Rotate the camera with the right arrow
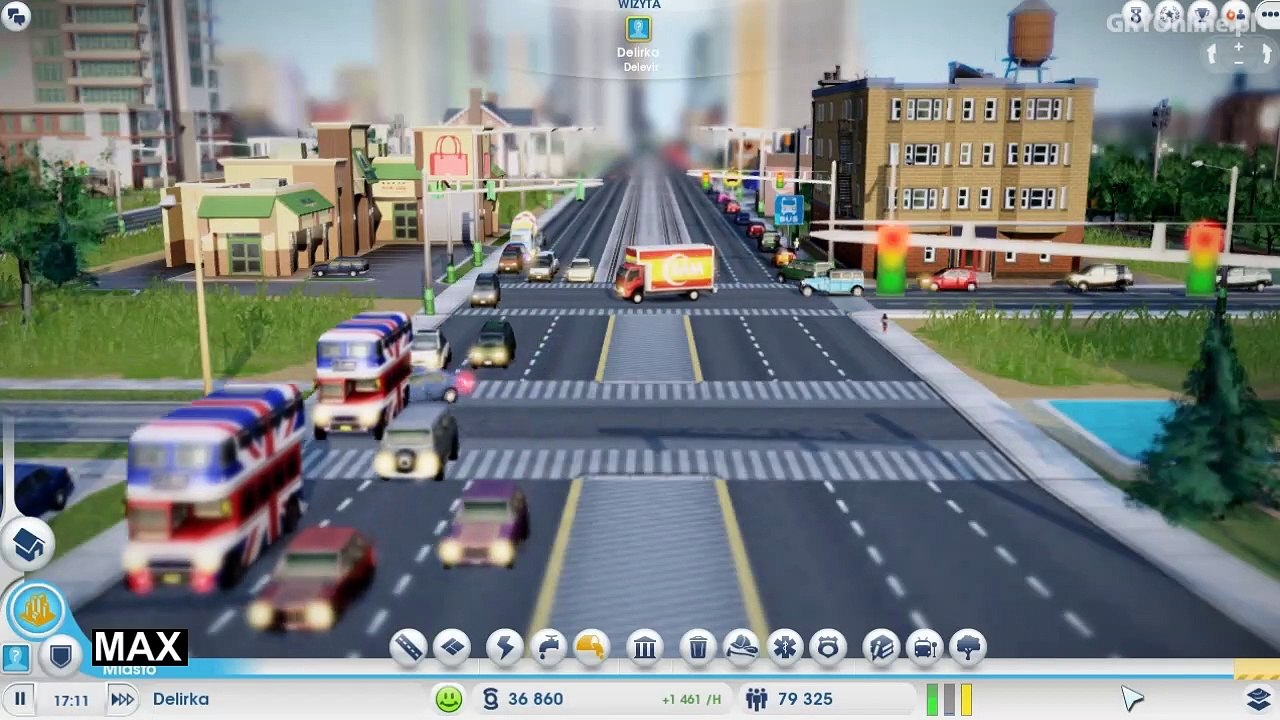Viewport: 1280px width, 720px height. (1265, 55)
